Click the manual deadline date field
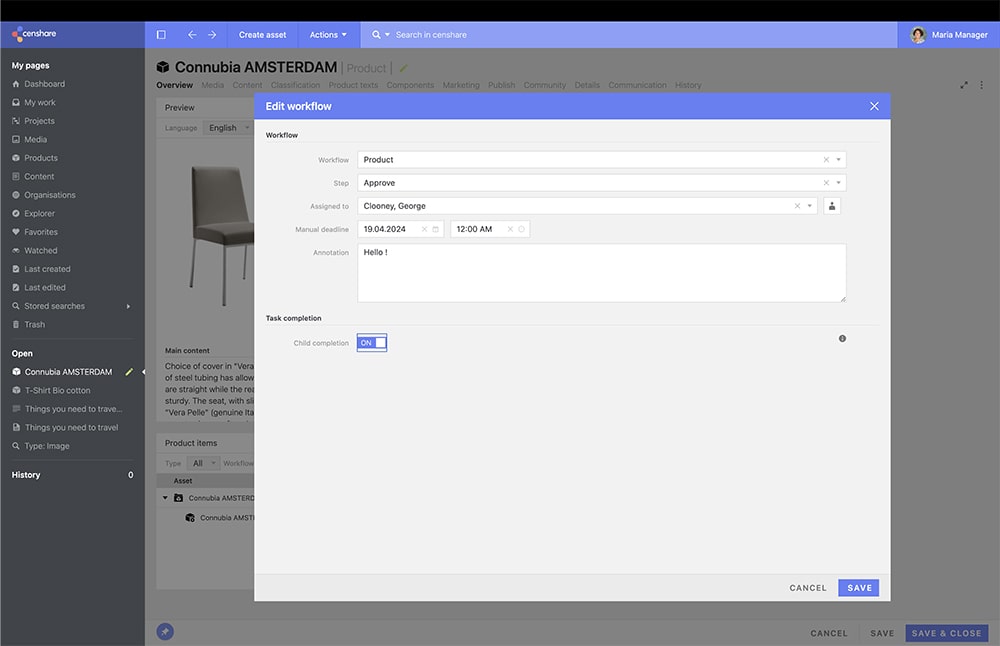This screenshot has height=646, width=1000. [400, 229]
